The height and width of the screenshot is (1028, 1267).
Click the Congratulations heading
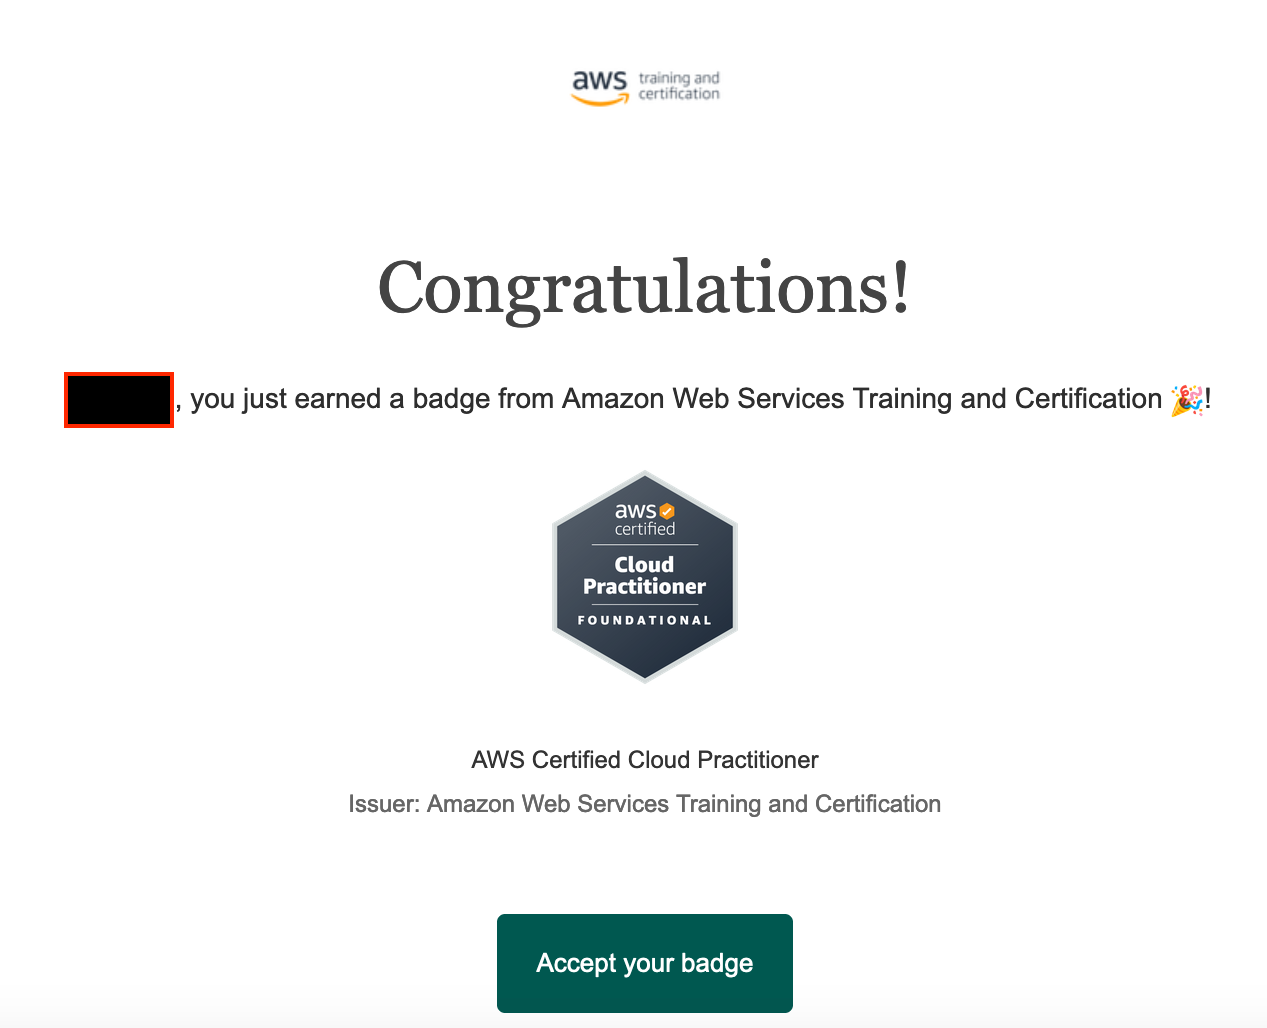pyautogui.click(x=643, y=288)
